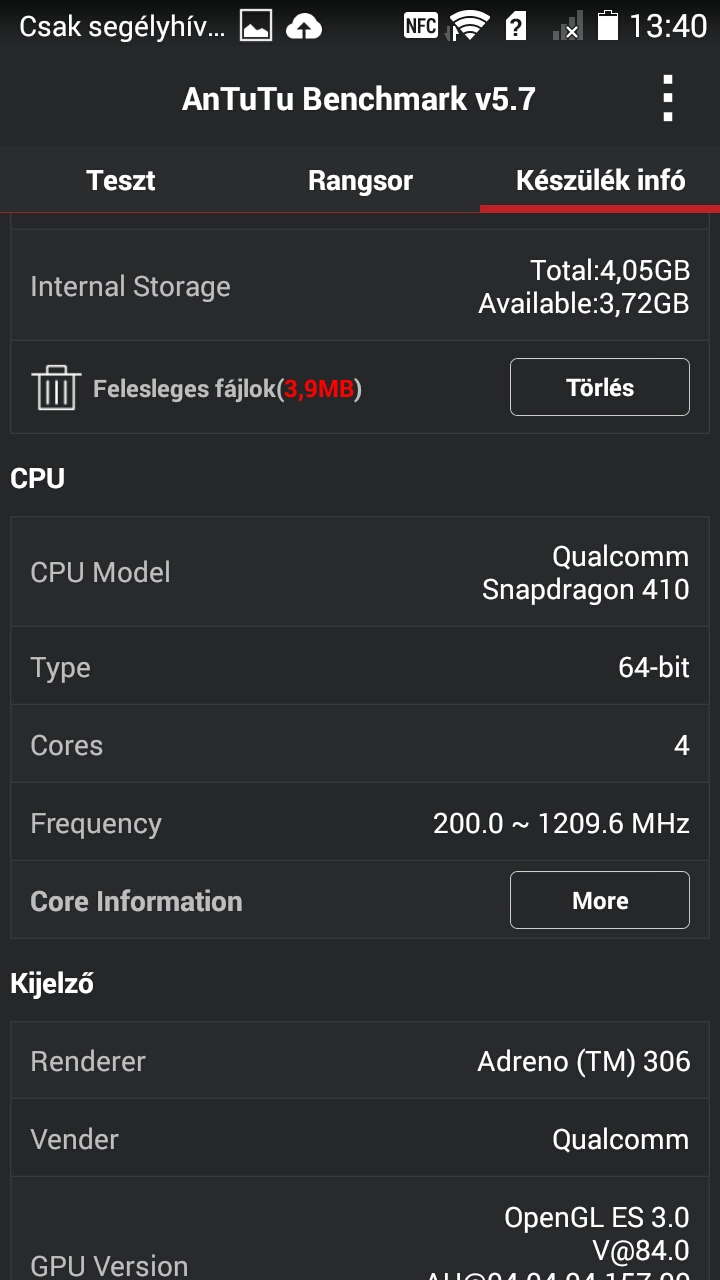The width and height of the screenshot is (720, 1280).
Task: Tap the NFC status bar icon
Action: (x=421, y=26)
